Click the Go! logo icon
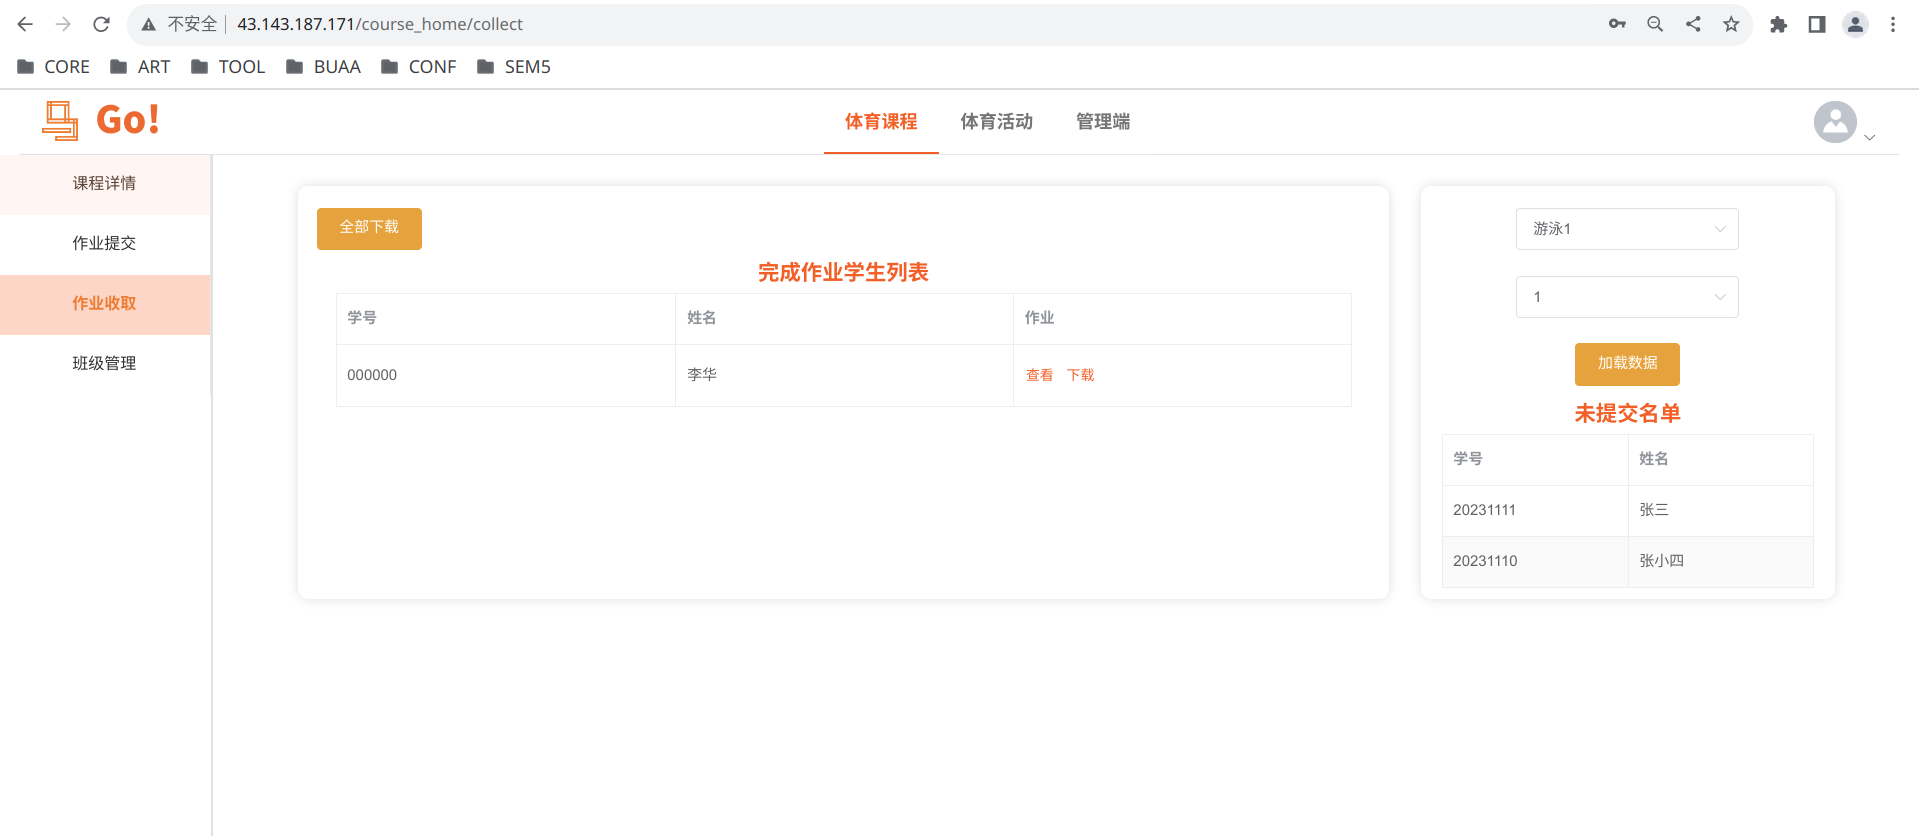Screen dimensions: 1919x836 tap(60, 120)
